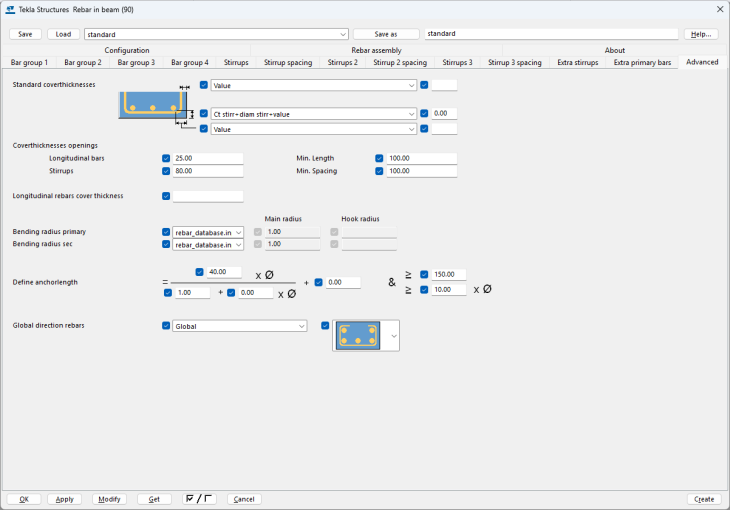
Task: Toggle checkbox beside Ct stirr+diam stirr+value dropdown
Action: coord(203,113)
